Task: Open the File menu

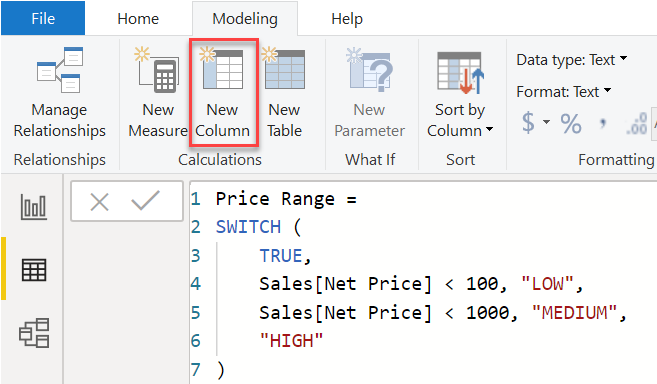Action: coord(43,18)
